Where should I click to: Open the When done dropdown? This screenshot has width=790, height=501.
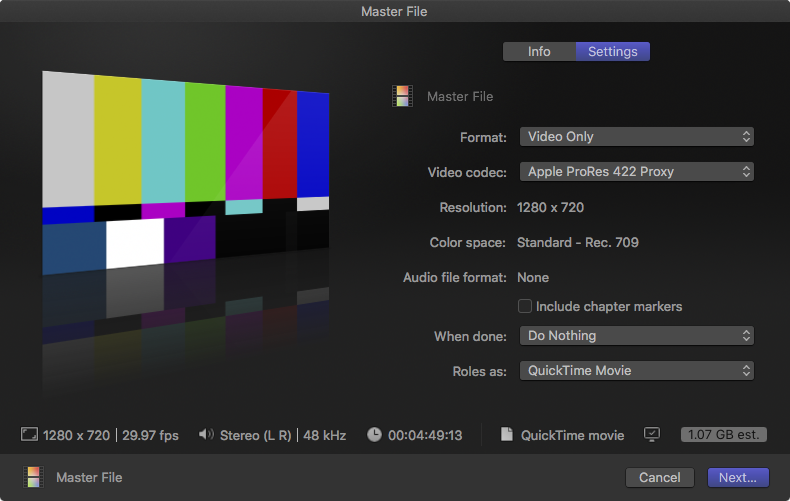pyautogui.click(x=637, y=336)
